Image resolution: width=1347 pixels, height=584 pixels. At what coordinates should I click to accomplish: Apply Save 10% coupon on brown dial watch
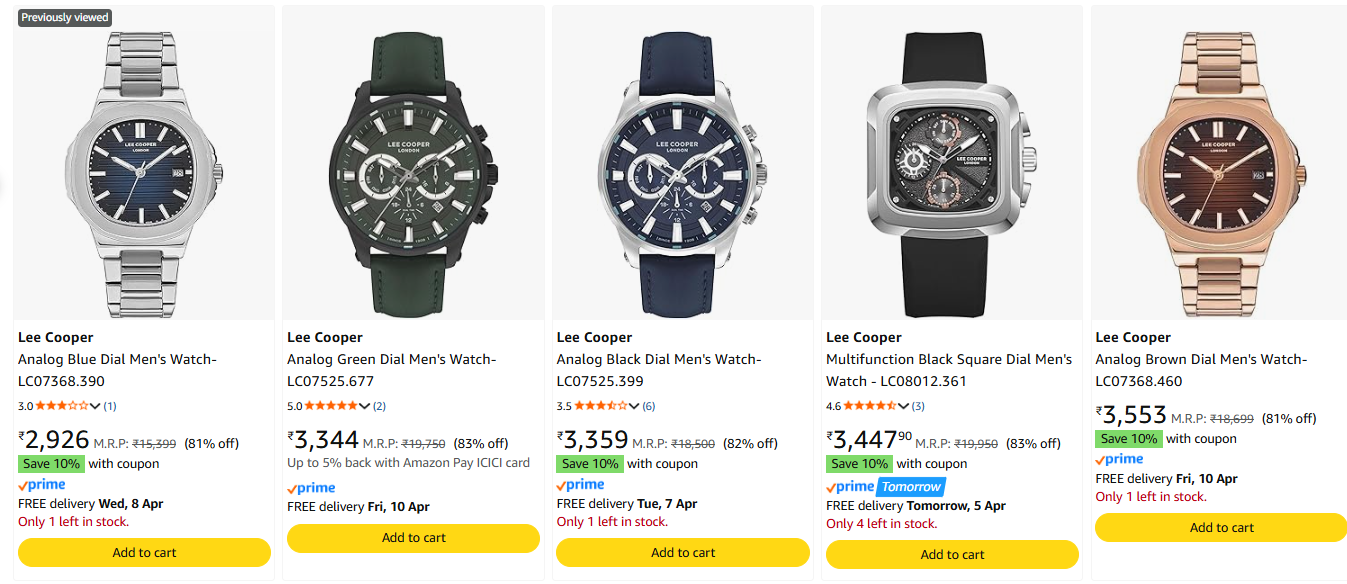pyautogui.click(x=1128, y=438)
